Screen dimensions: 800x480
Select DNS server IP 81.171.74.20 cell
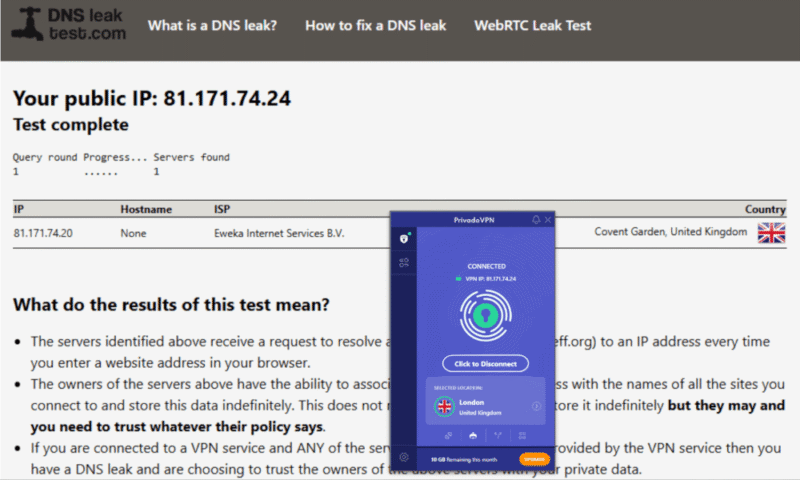43,233
